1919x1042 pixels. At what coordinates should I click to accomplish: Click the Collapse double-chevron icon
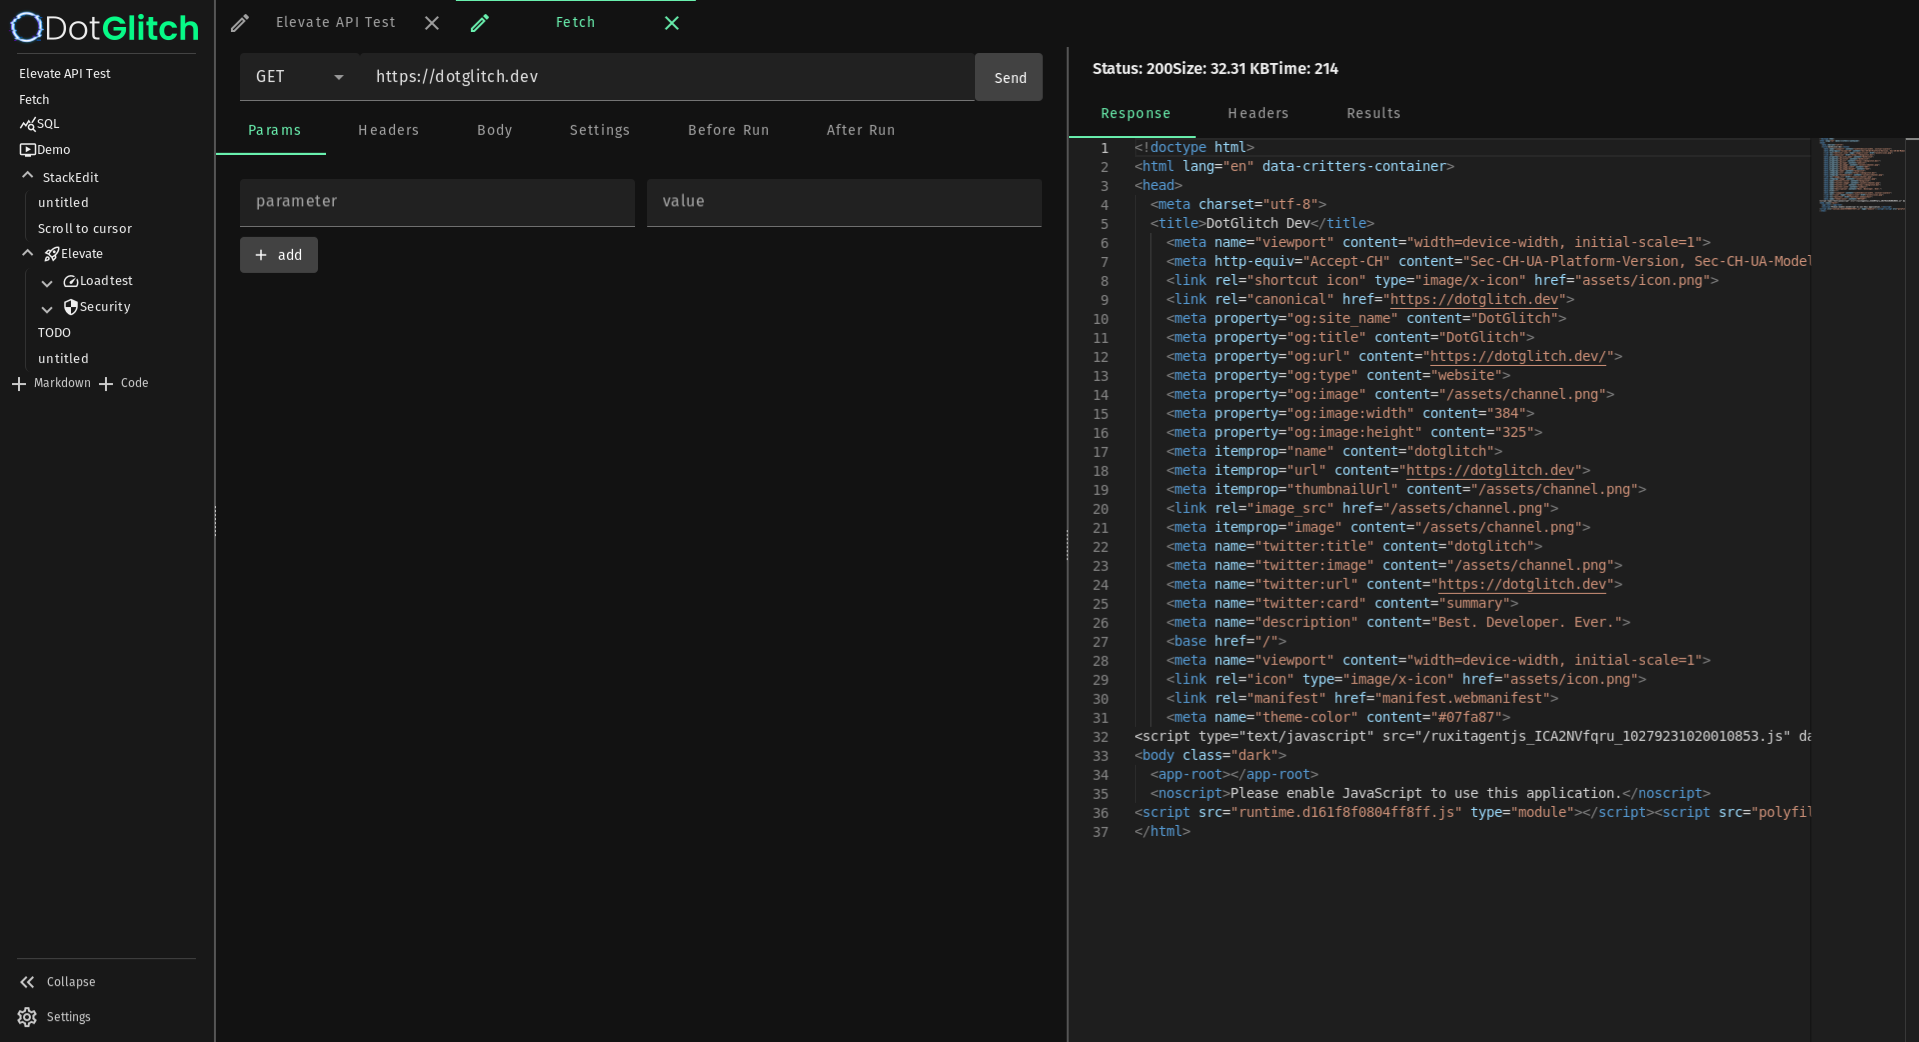click(x=27, y=982)
